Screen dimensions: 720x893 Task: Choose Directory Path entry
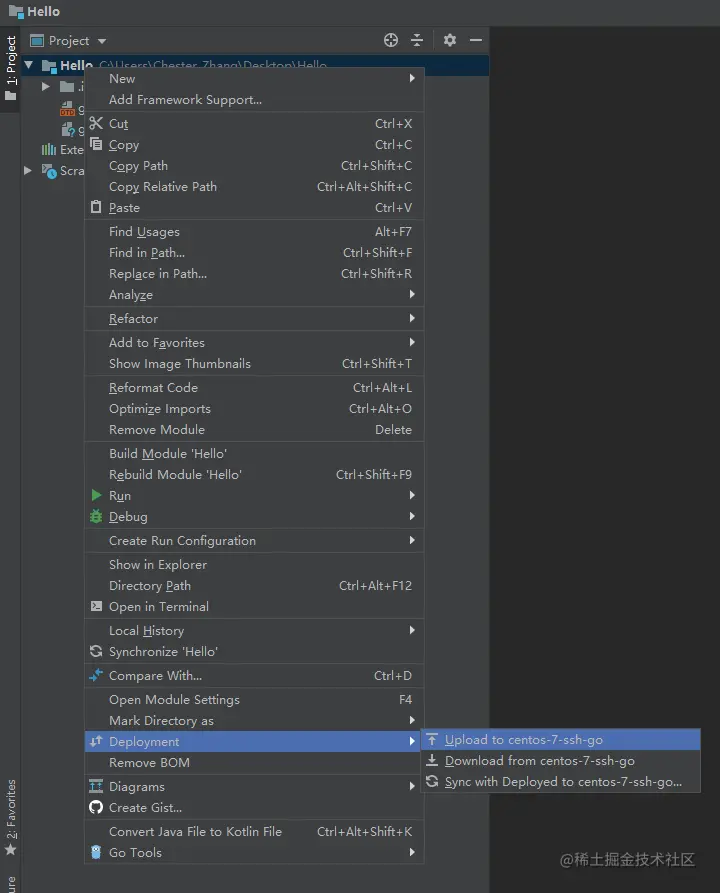254,585
